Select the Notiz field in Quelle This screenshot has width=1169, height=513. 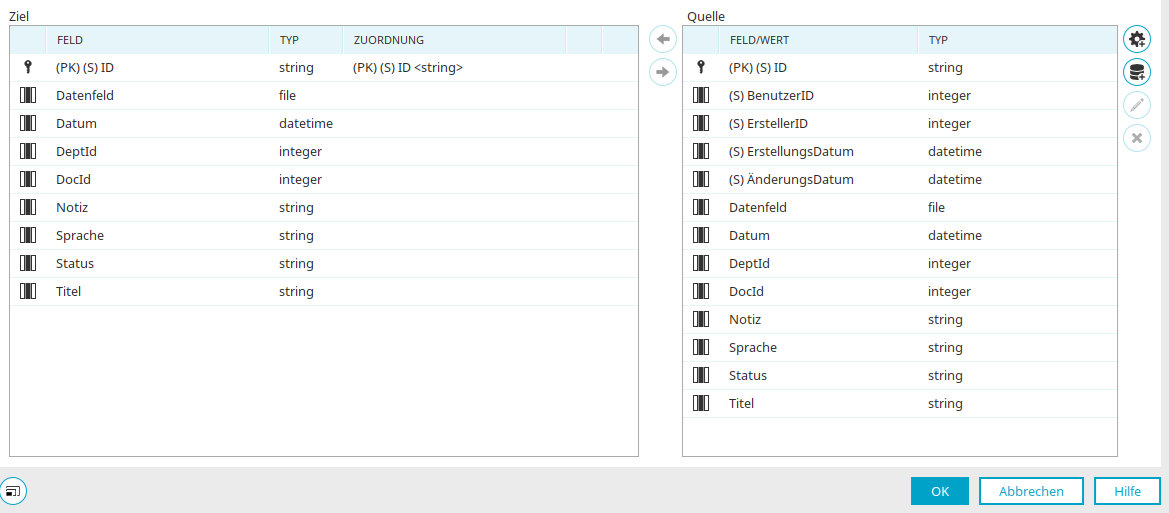coord(745,319)
